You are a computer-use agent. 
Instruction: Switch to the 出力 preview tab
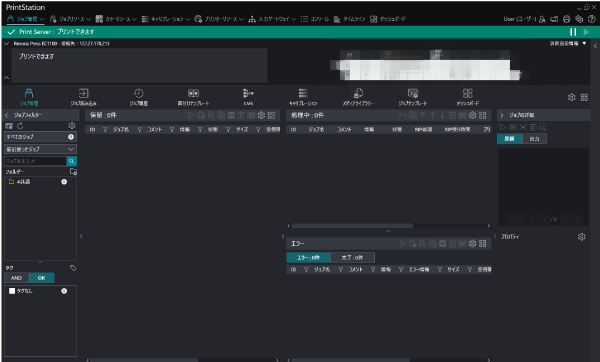(534, 139)
